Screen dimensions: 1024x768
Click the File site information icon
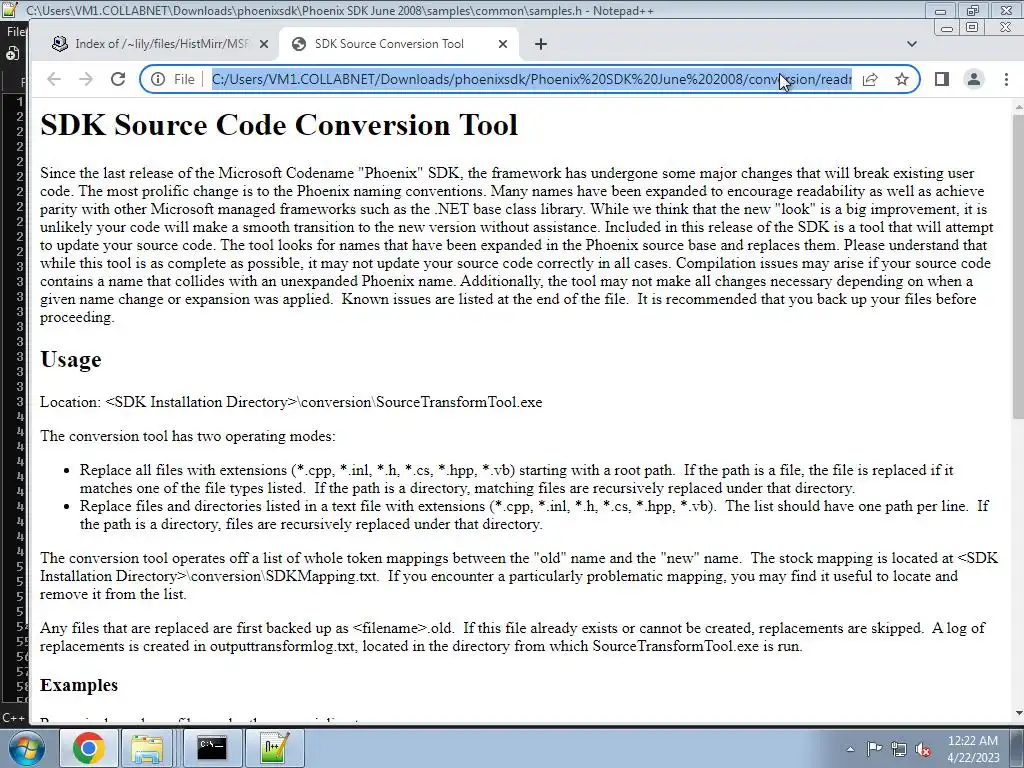pyautogui.click(x=159, y=79)
